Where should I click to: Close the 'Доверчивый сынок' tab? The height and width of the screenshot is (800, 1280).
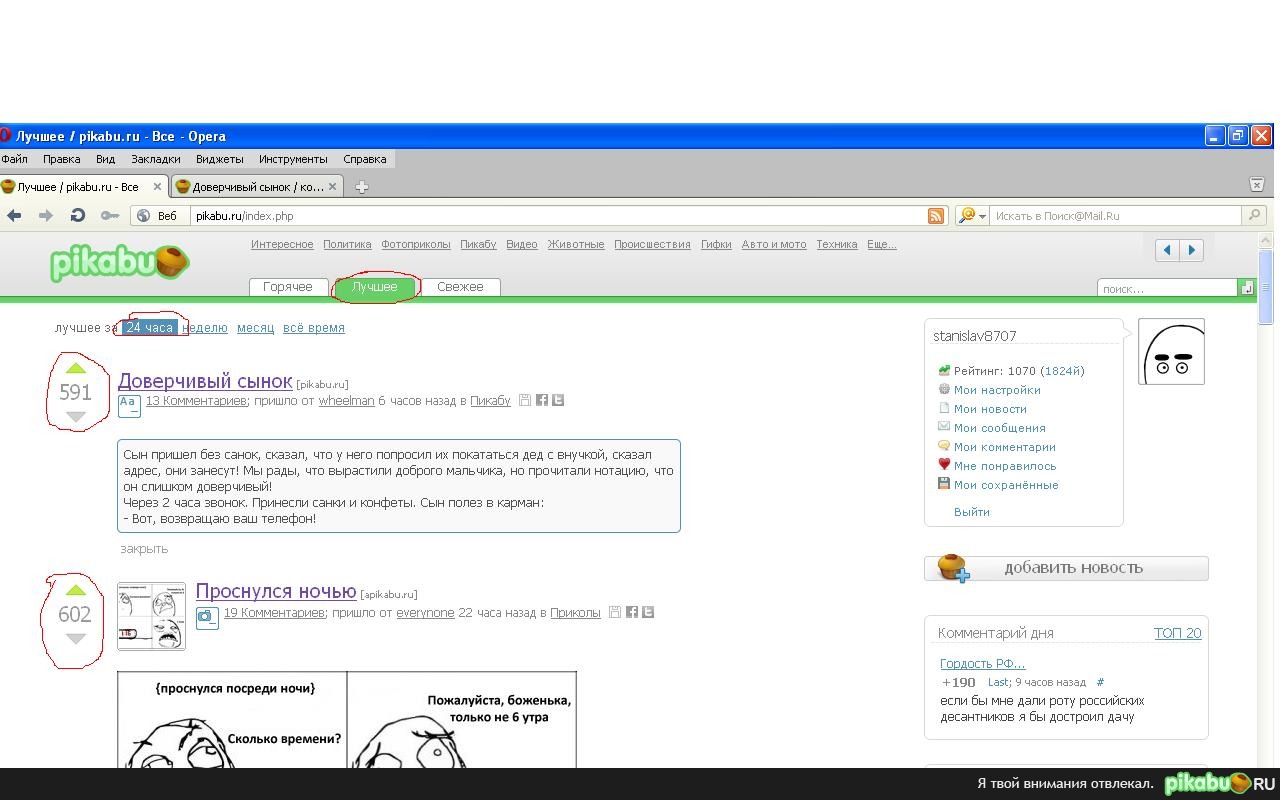pos(334,186)
